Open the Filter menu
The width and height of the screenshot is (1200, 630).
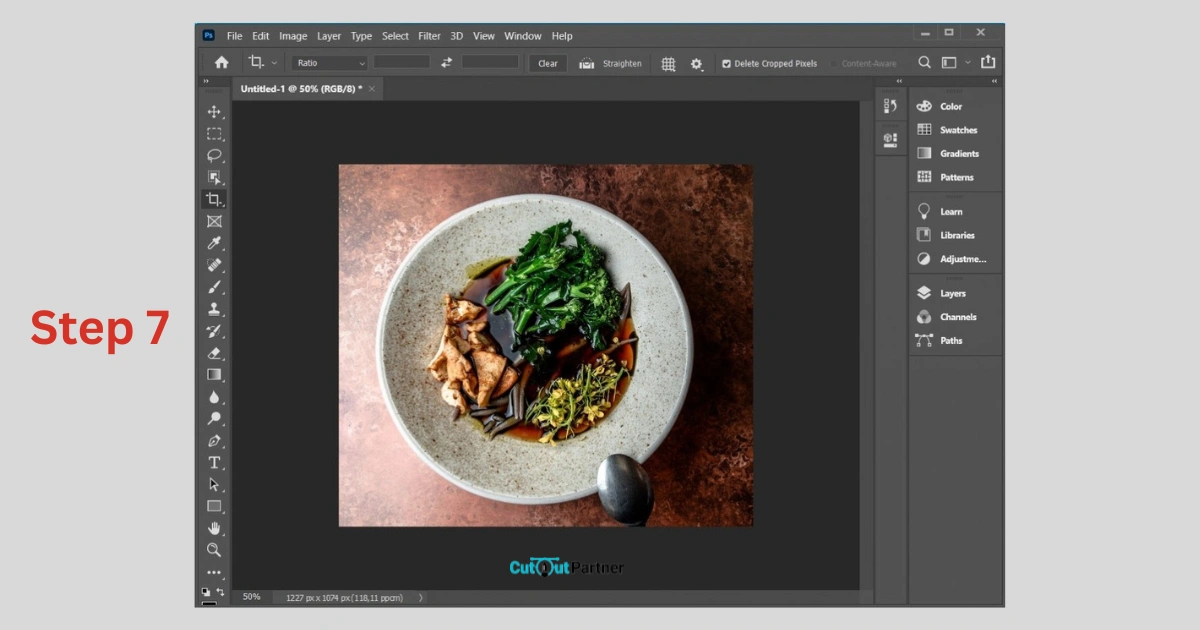429,36
